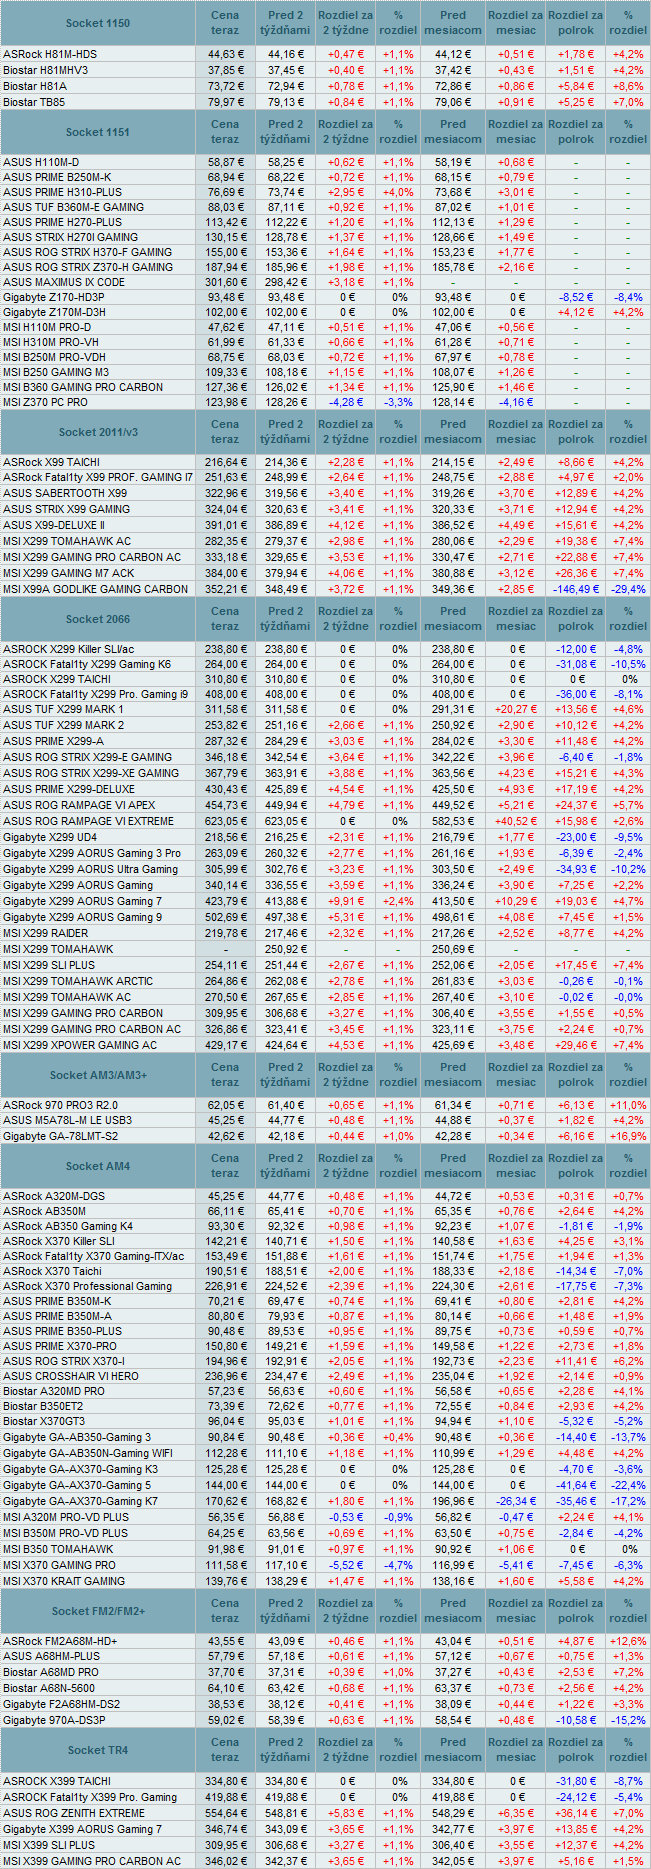Select the ASRock H81M-HDS row name
Image resolution: width=651 pixels, height=1869 pixels.
click(50, 54)
